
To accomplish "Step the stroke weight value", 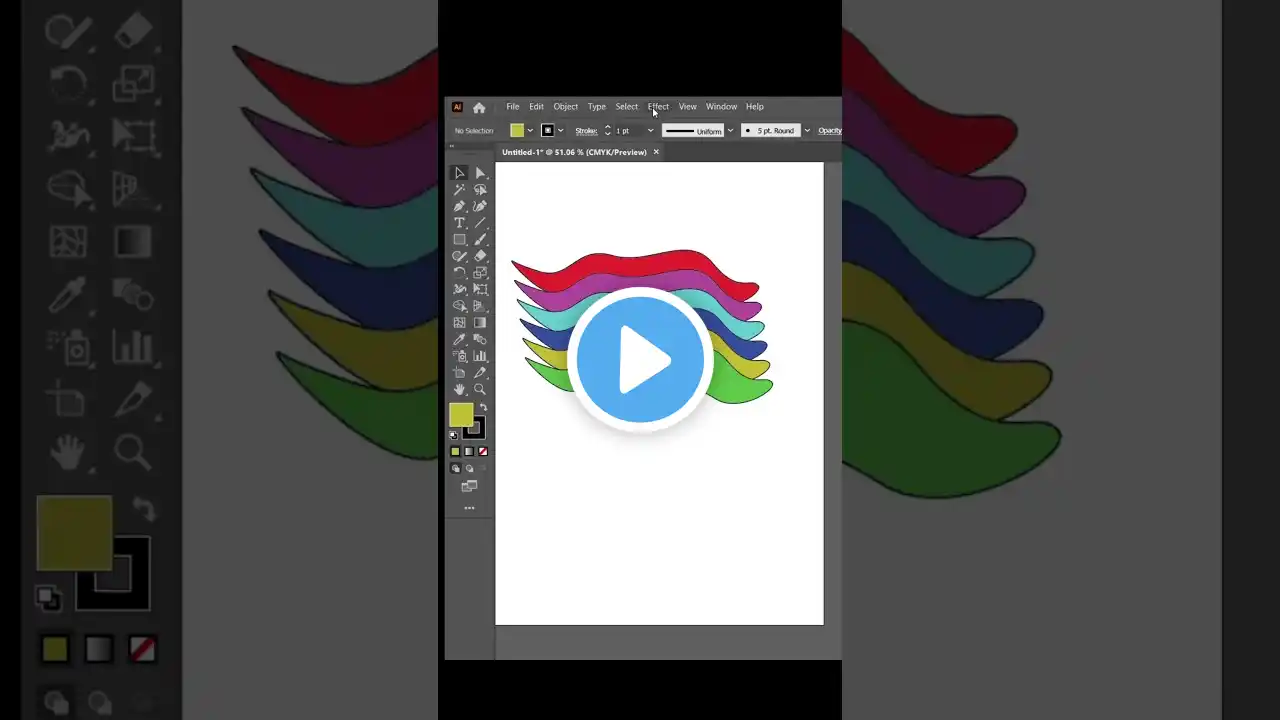I will tap(607, 131).
